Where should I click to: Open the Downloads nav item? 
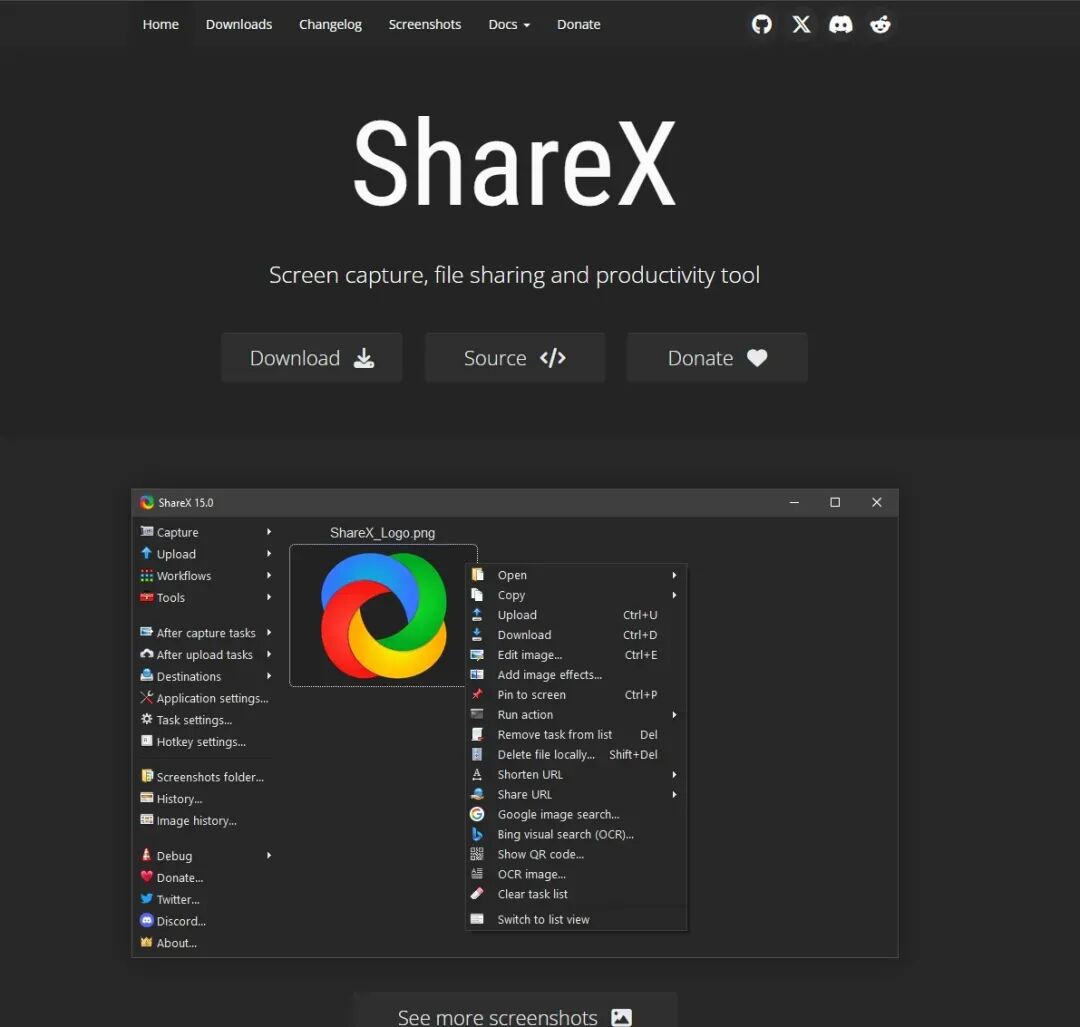(239, 25)
